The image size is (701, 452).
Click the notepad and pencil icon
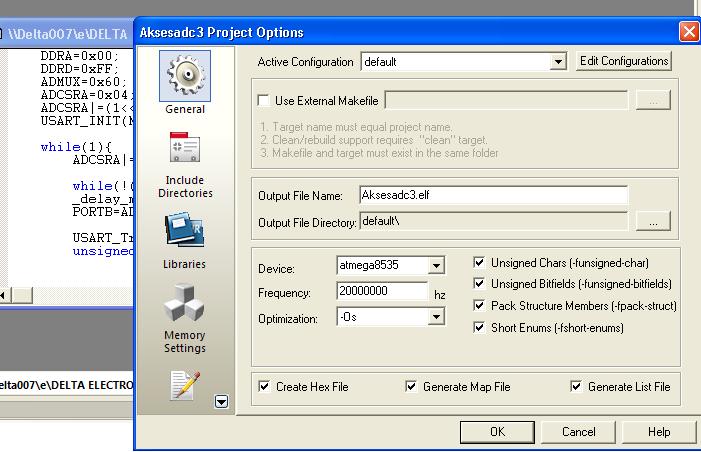(184, 385)
